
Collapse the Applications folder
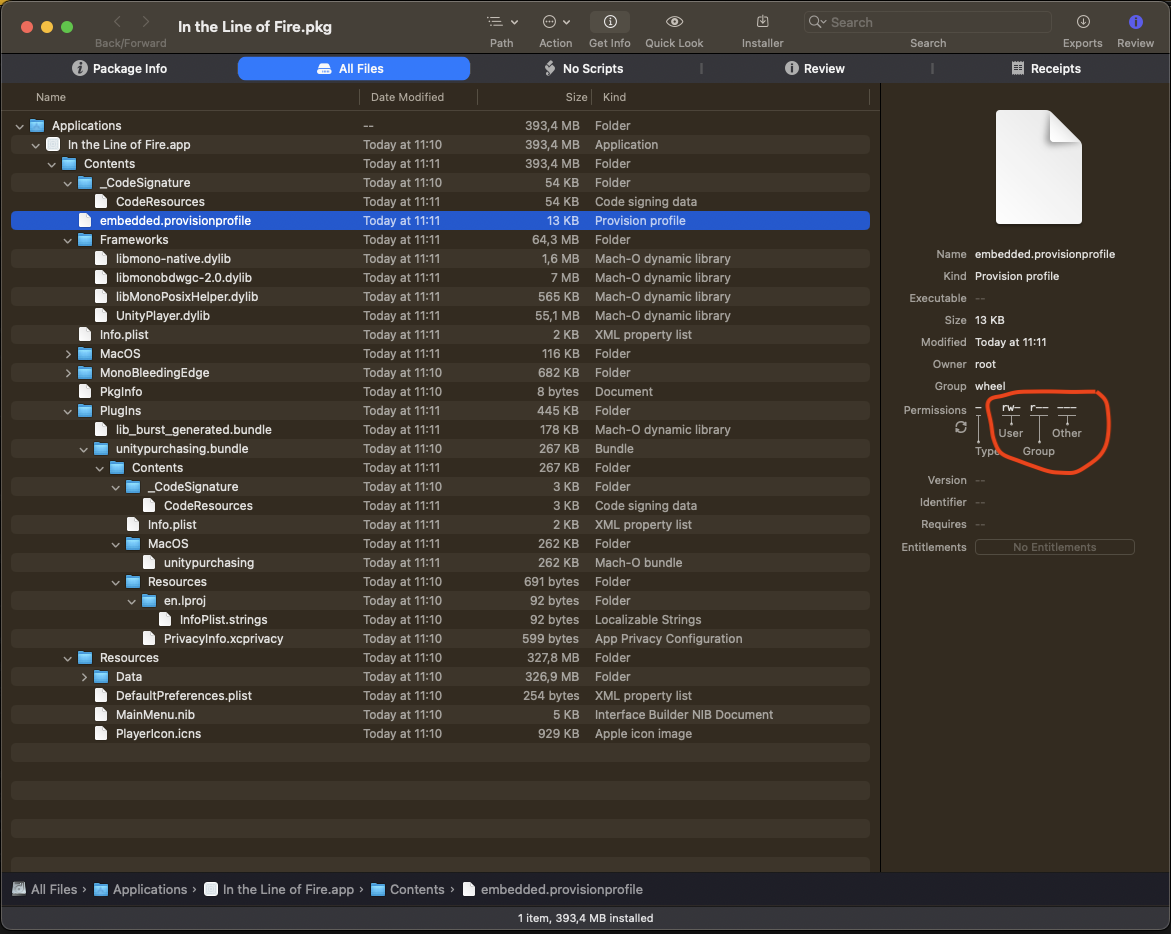(x=20, y=126)
